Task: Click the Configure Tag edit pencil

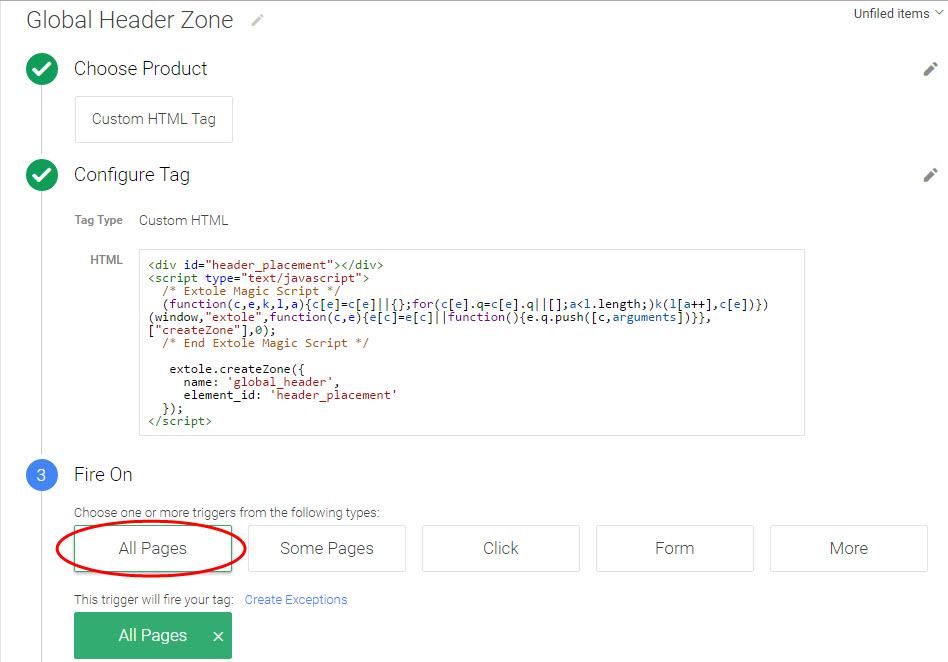Action: 930,175
